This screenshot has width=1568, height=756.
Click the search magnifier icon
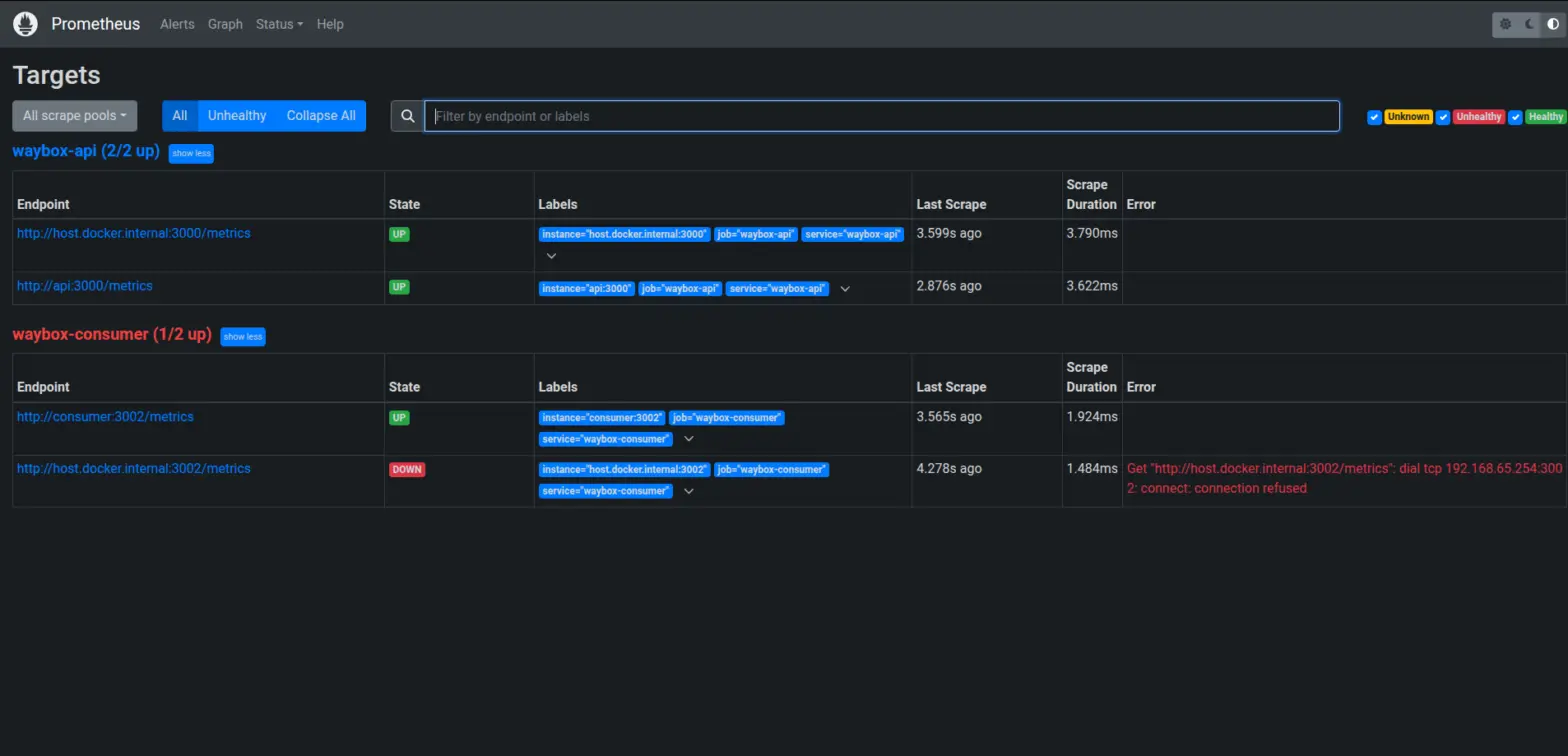[408, 116]
